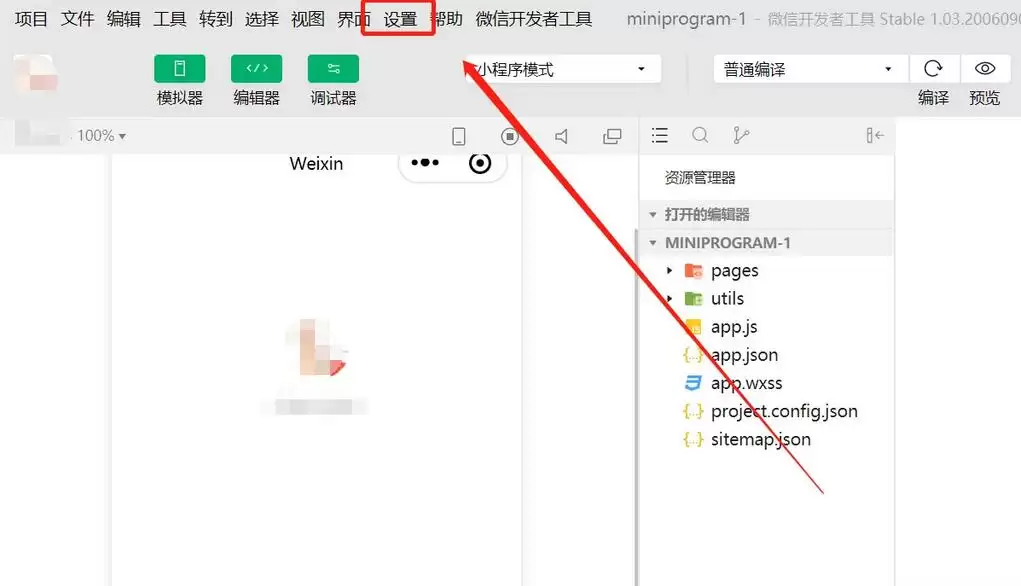
Task: Open the 视图 menu
Action: tap(308, 19)
